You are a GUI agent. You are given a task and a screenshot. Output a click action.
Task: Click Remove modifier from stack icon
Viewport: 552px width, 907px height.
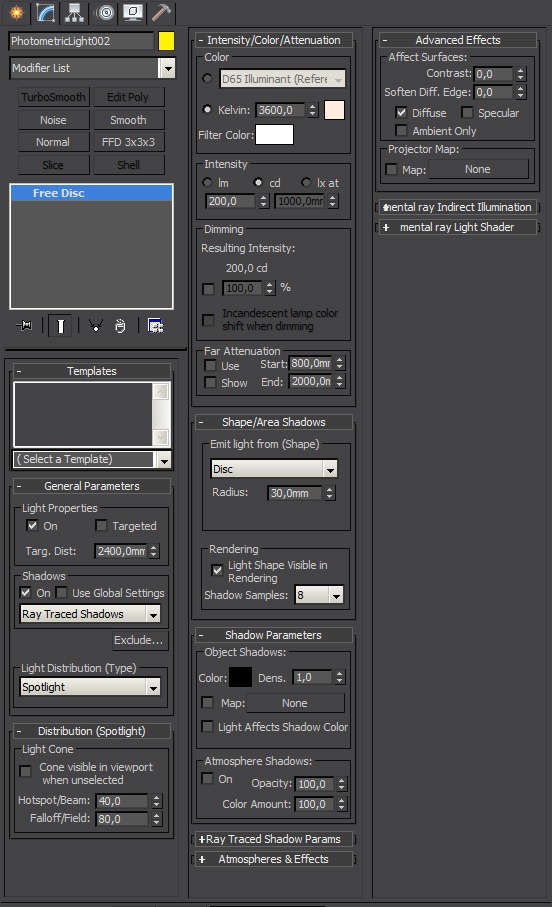coord(120,326)
